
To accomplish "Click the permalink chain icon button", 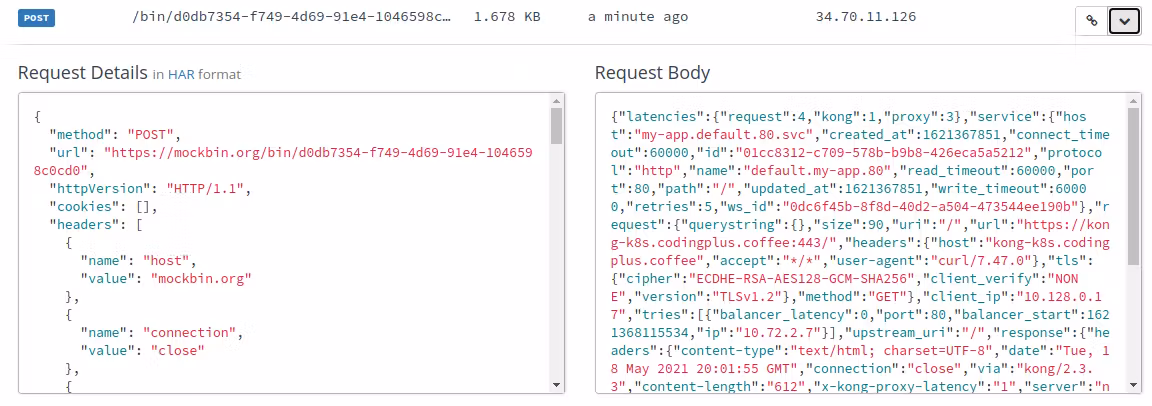I will [1092, 21].
